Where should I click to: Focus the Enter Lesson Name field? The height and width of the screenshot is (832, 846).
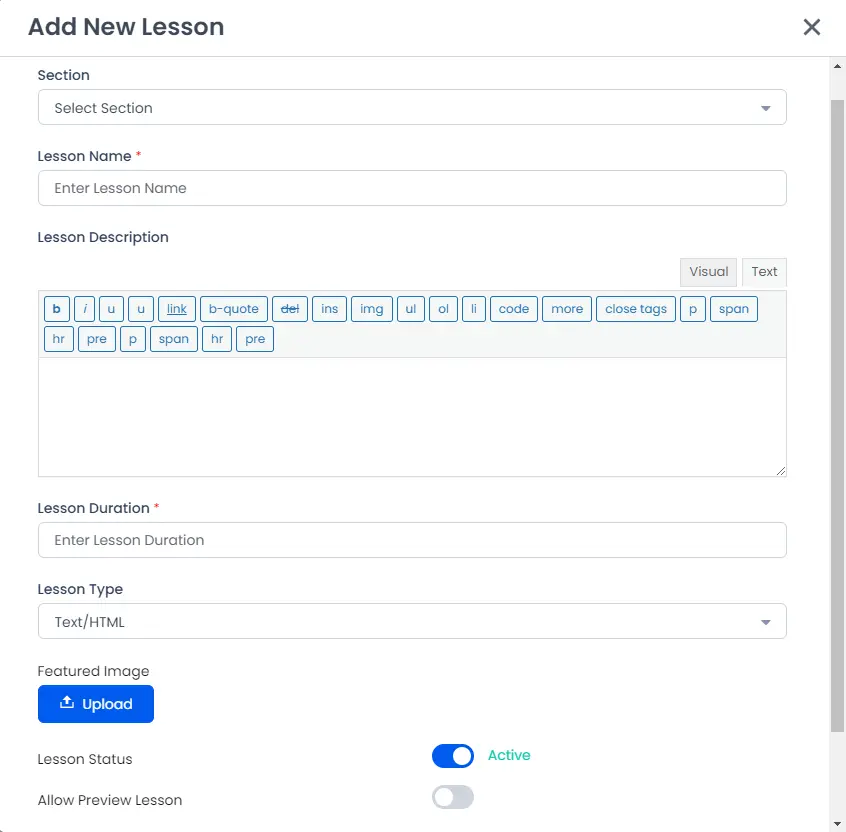pos(412,188)
